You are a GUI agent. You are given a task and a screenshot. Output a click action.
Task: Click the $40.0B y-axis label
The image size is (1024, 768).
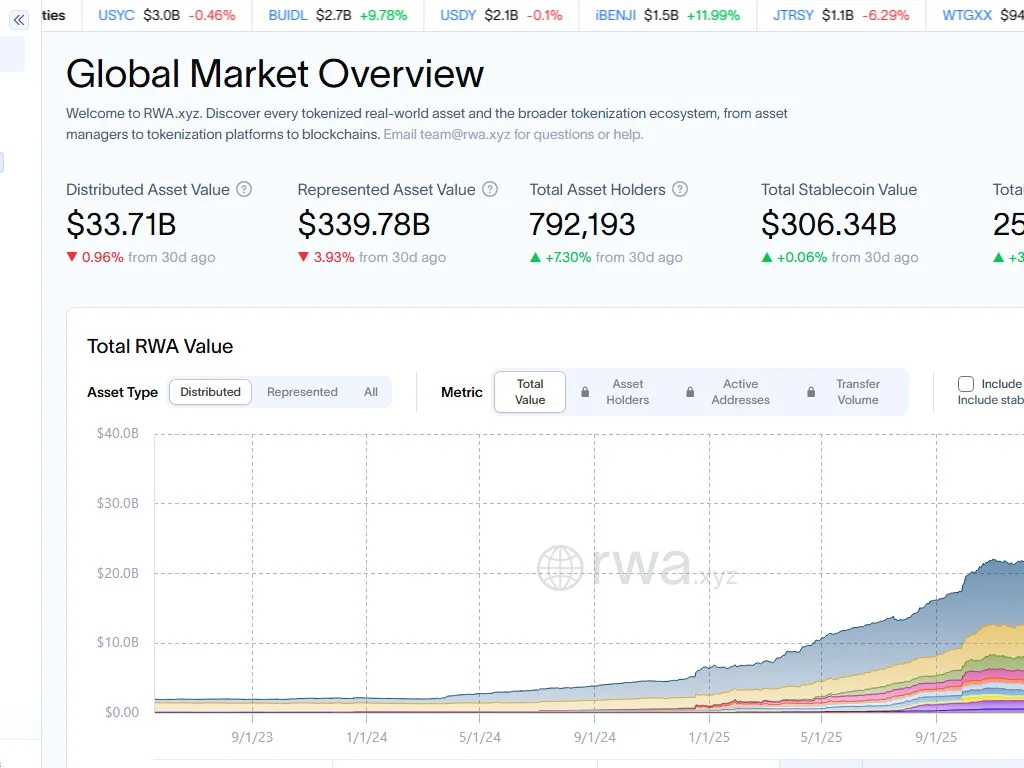(118, 434)
